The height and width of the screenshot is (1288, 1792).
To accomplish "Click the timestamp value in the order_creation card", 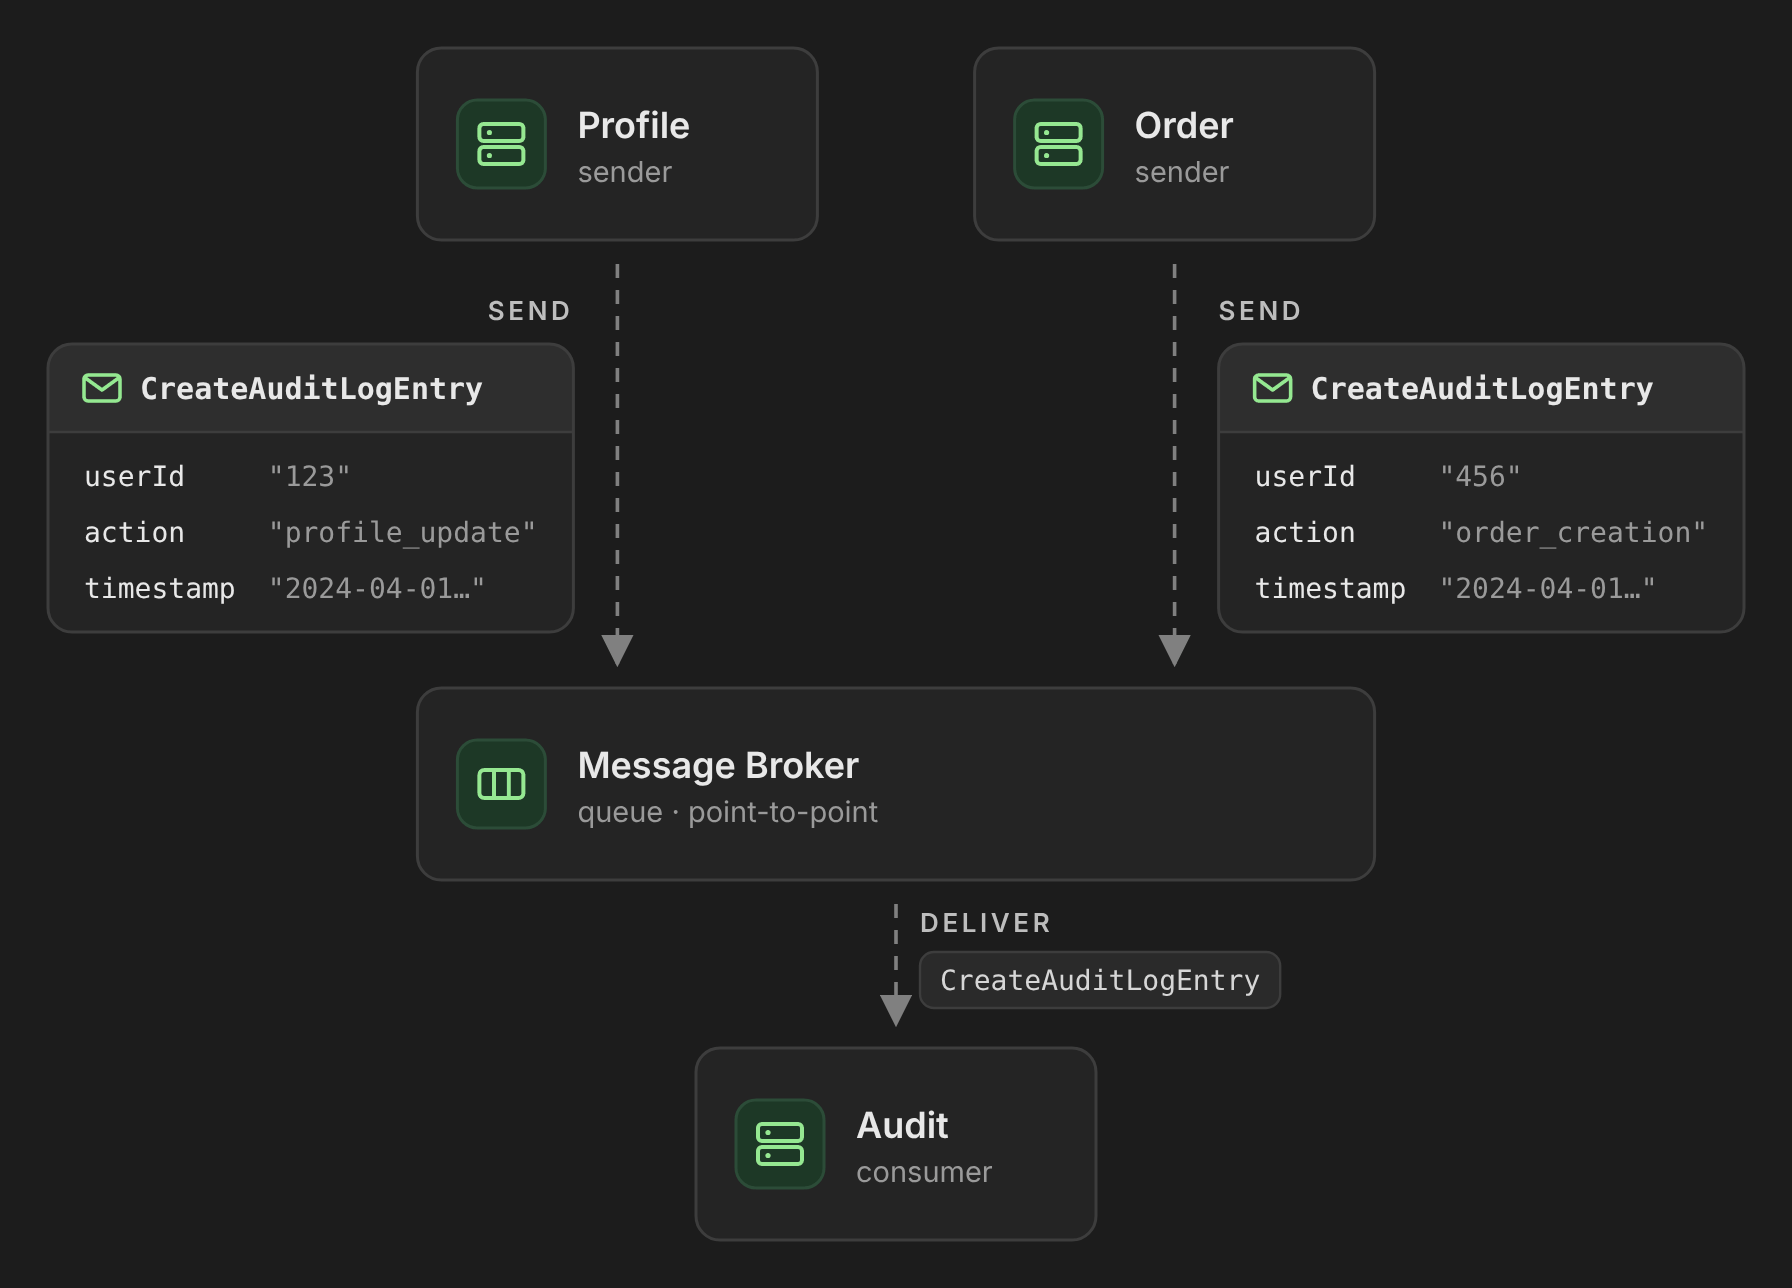I will coord(1547,589).
